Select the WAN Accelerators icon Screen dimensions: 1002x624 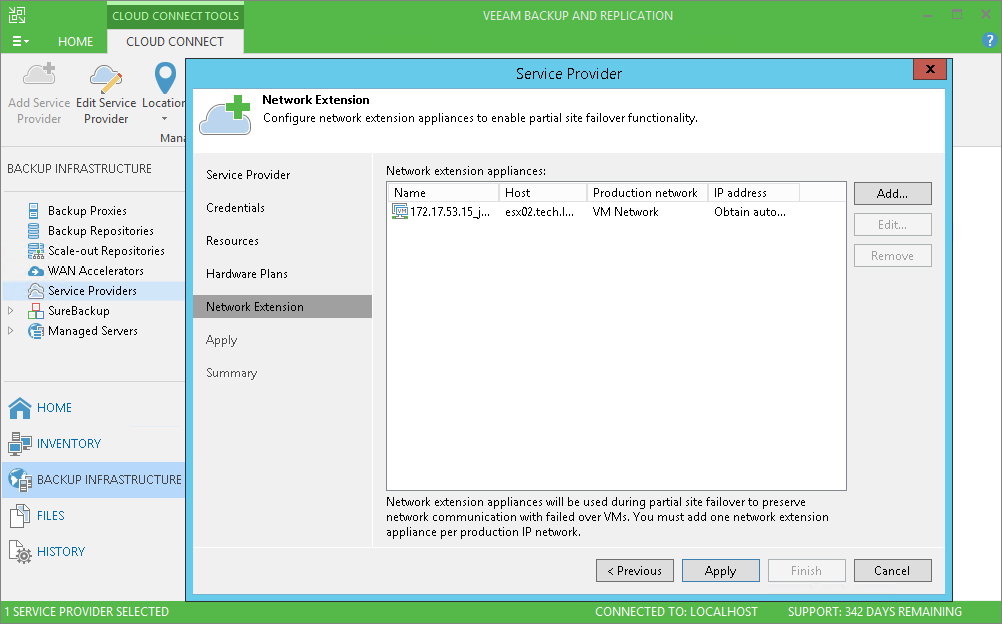tap(36, 271)
